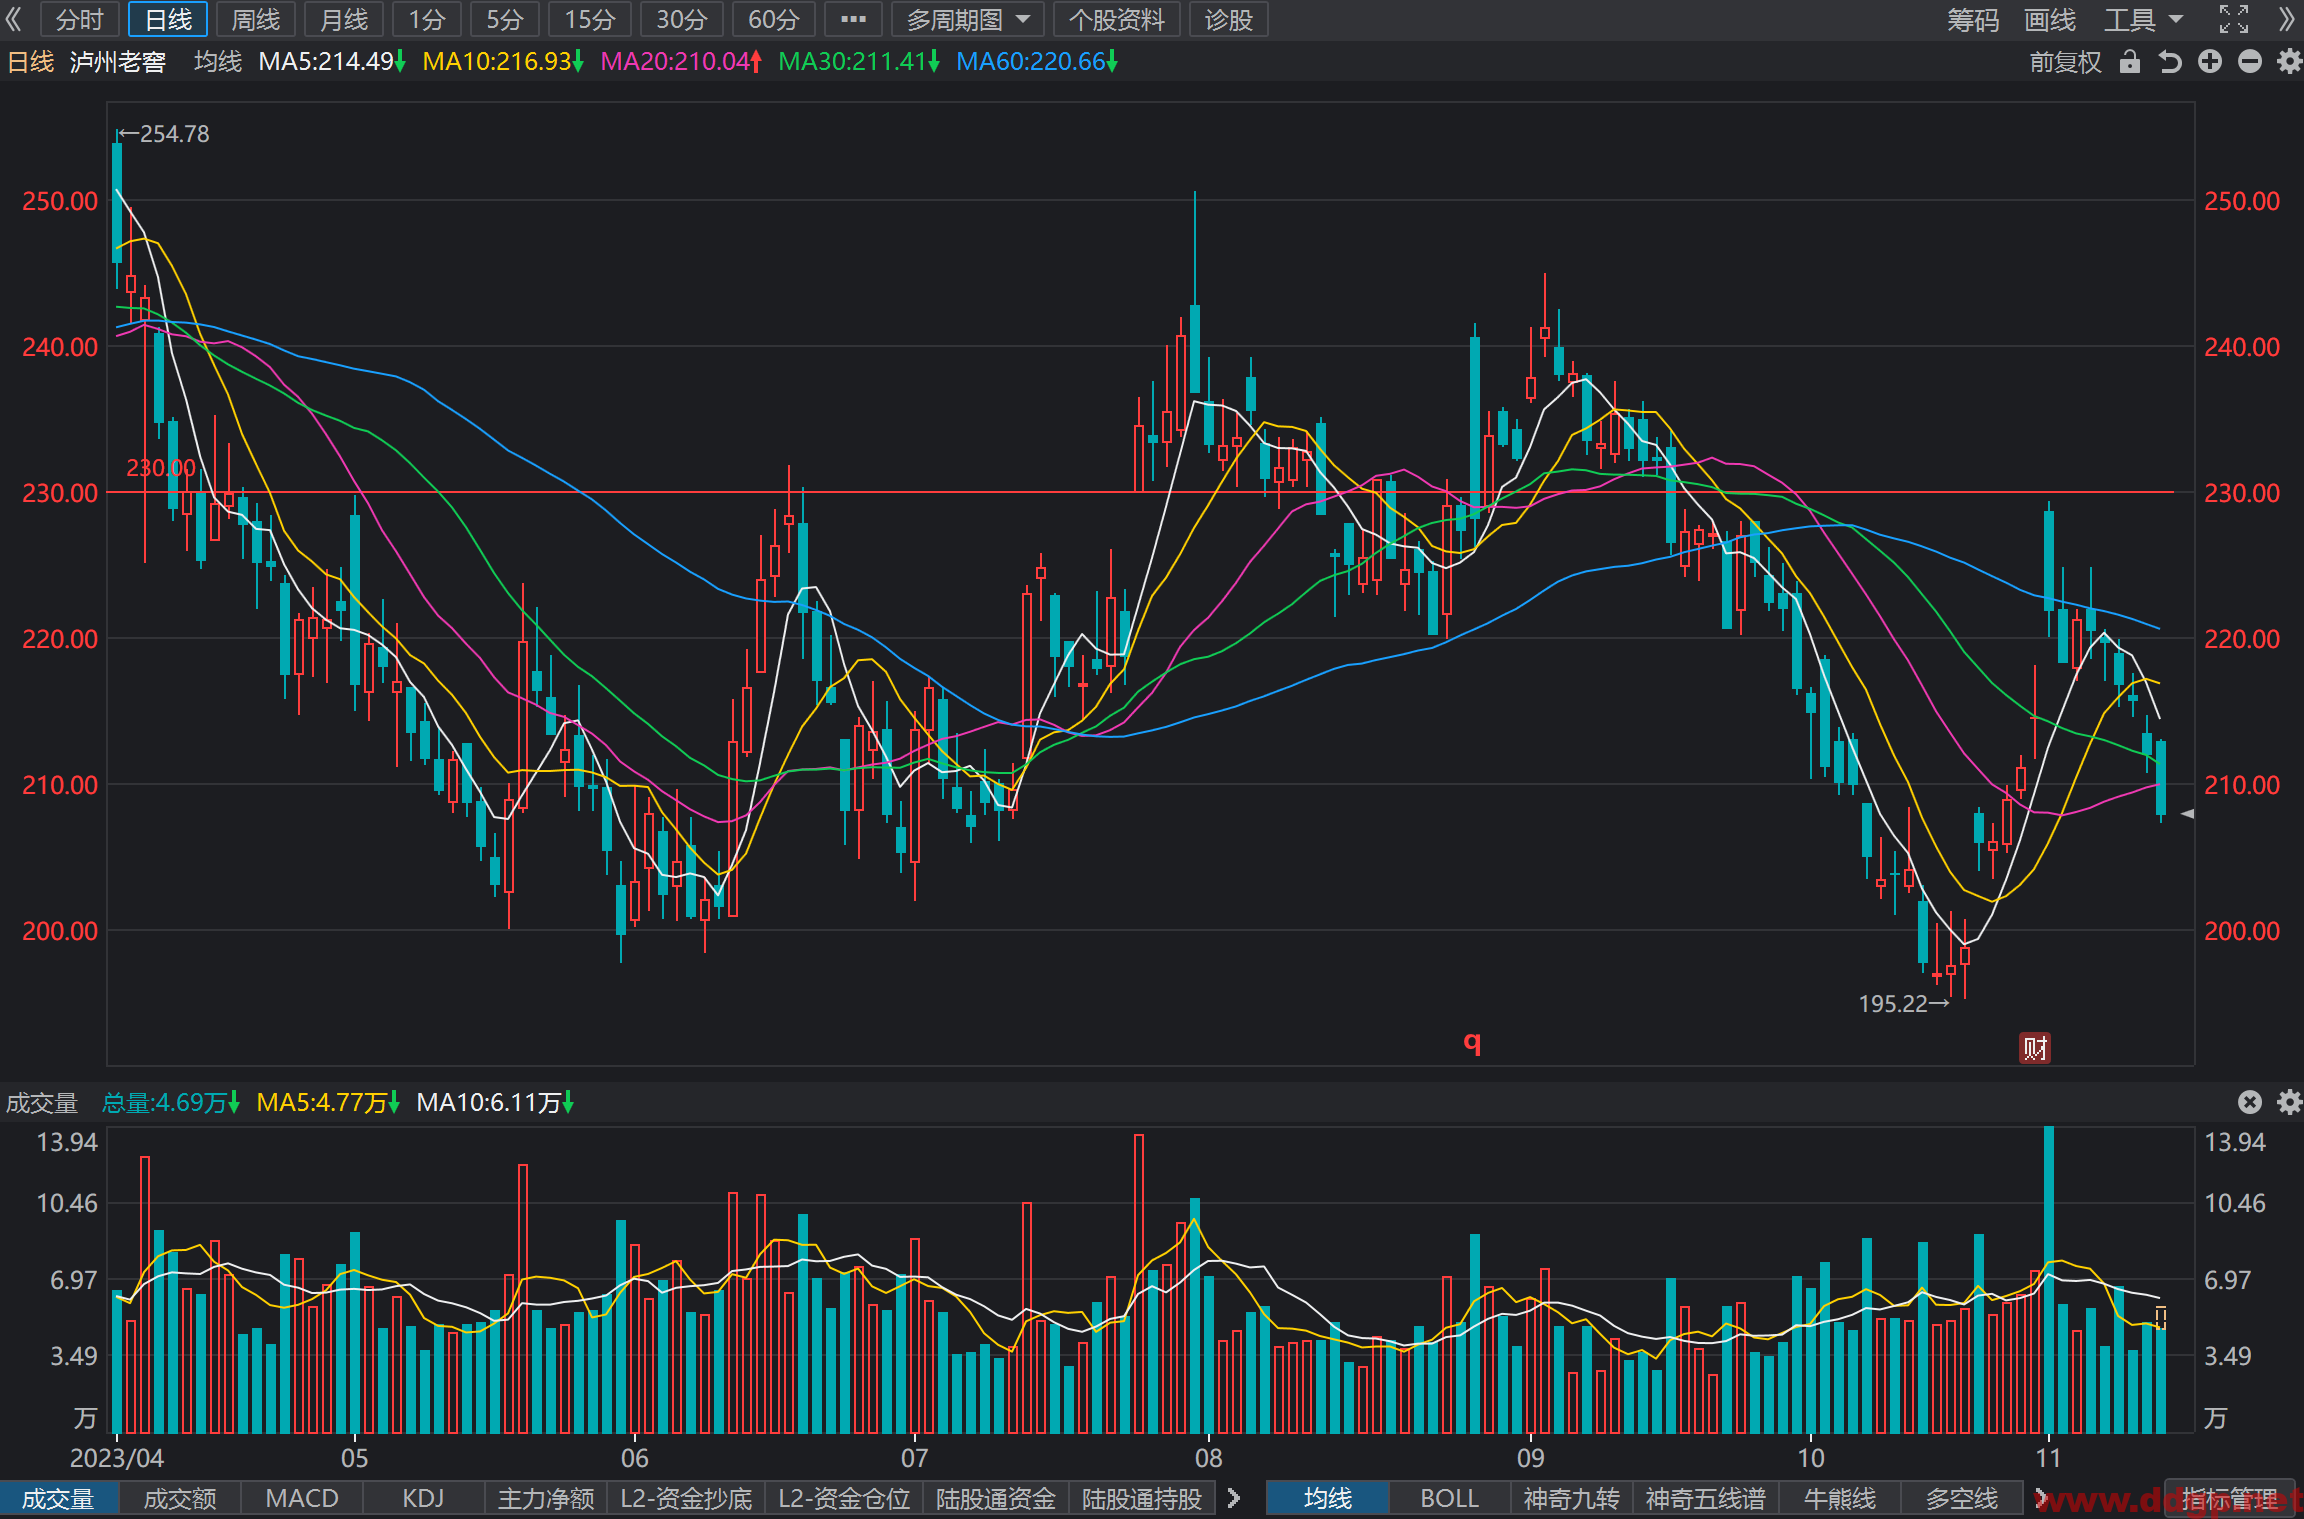Expand the 多周期图 dropdown

(968, 19)
